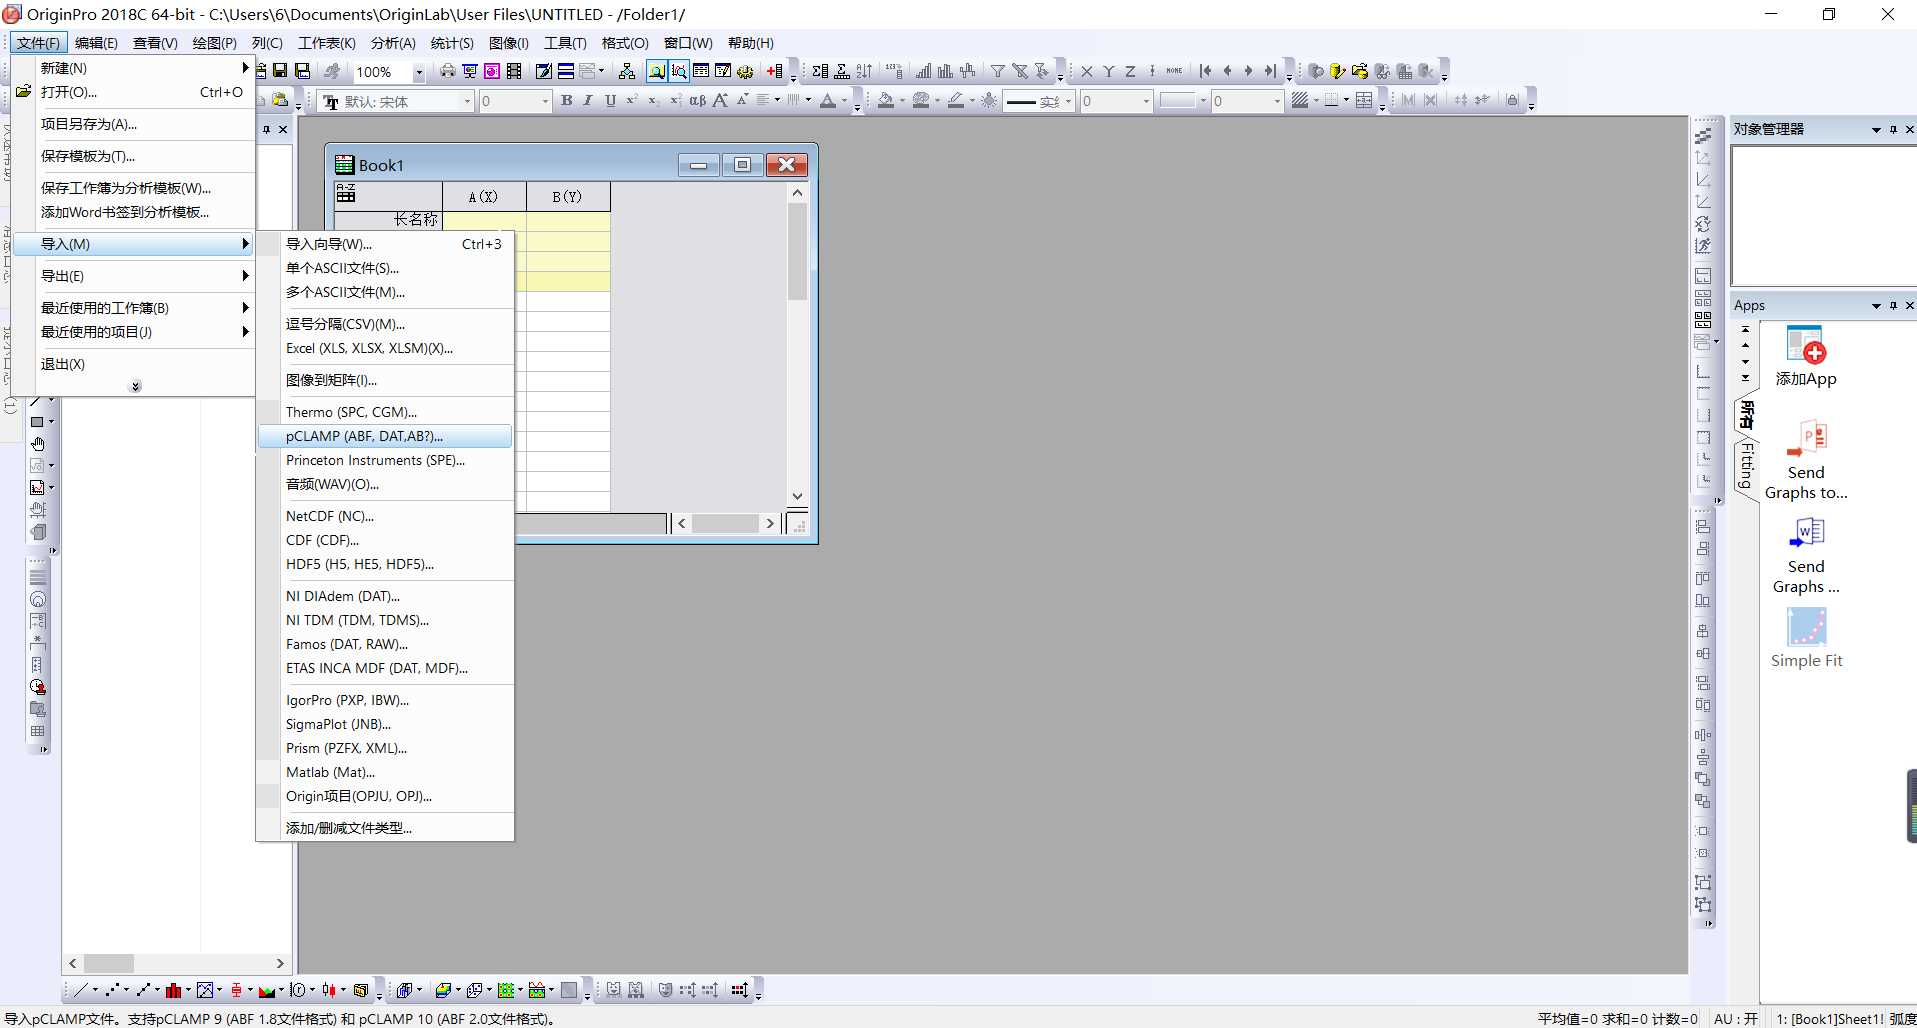
Task: Click column header B(Y) in Book1
Action: pyautogui.click(x=567, y=197)
